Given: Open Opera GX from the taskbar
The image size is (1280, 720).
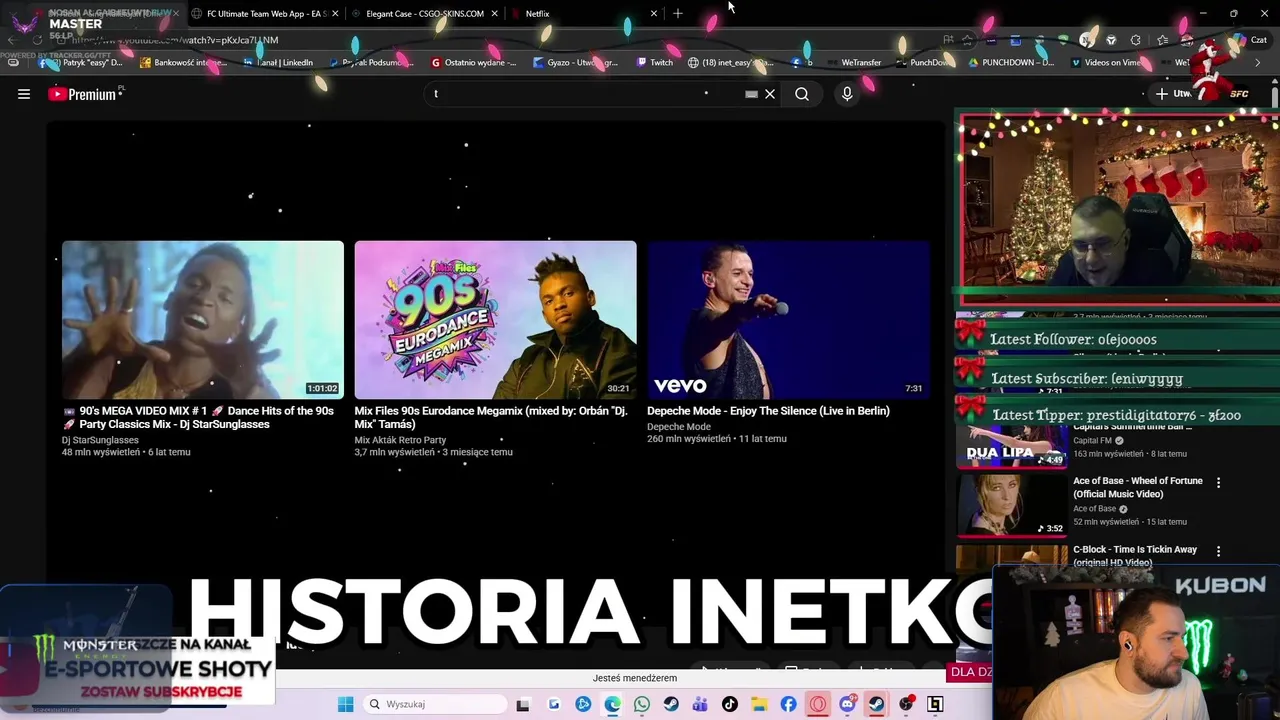Looking at the screenshot, I should click(818, 705).
